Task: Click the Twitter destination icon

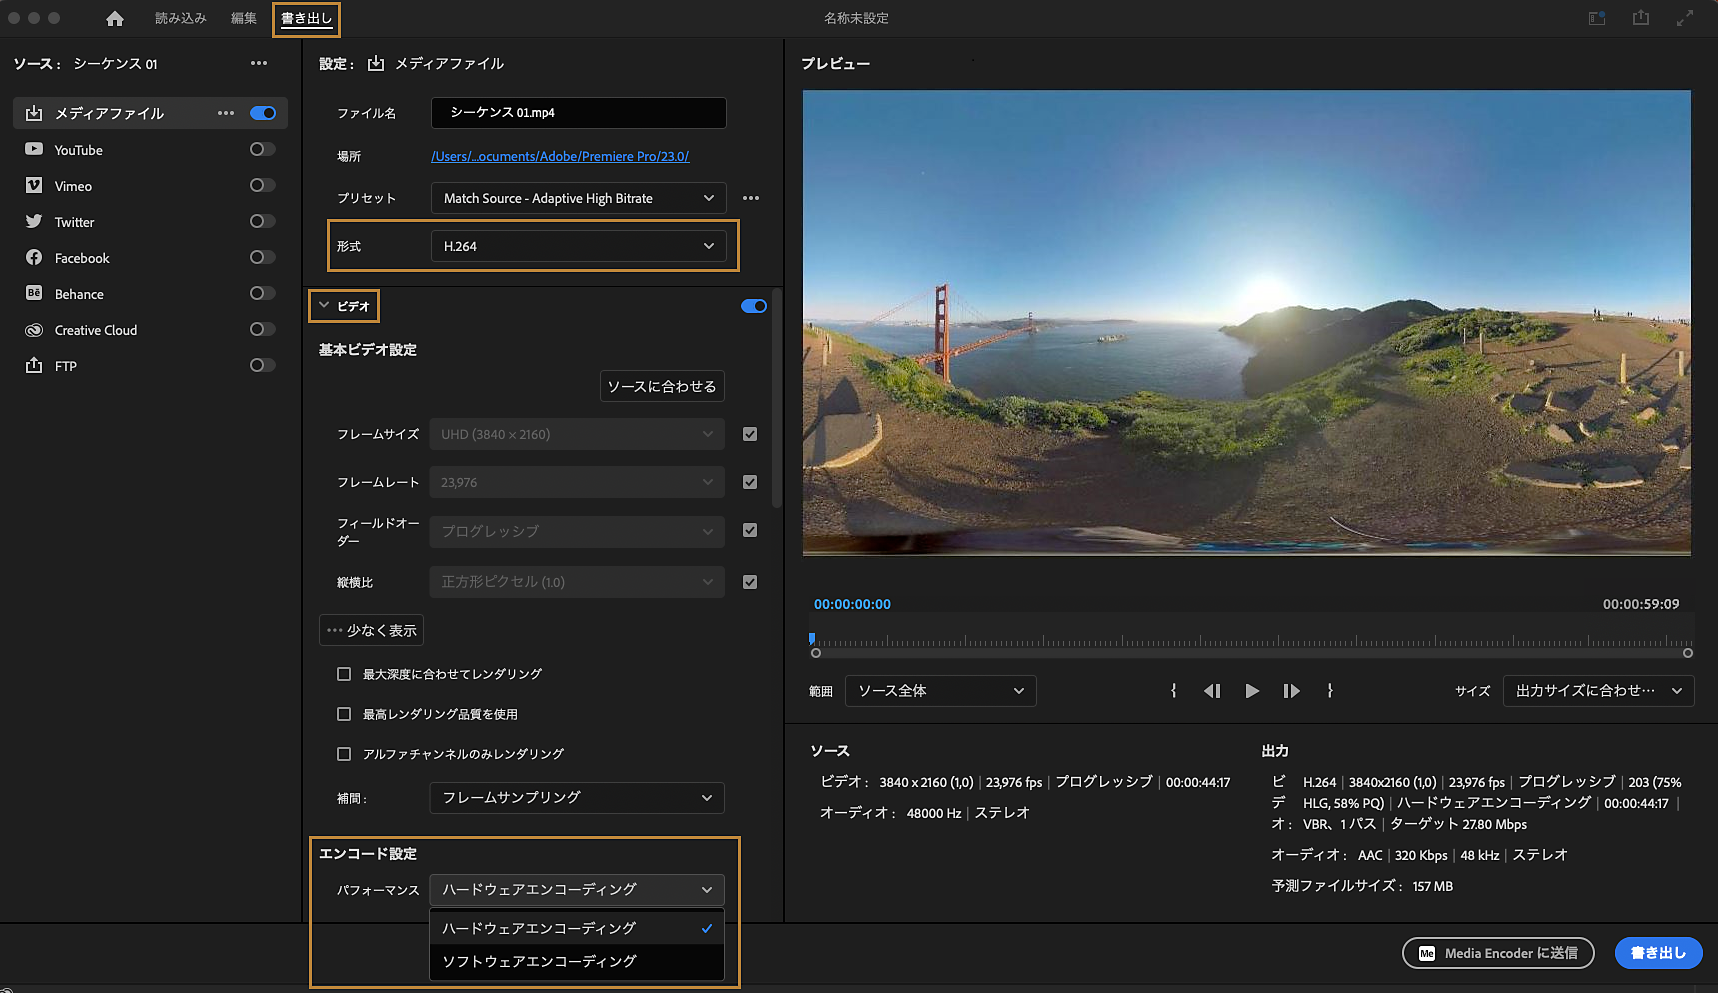Action: (33, 221)
